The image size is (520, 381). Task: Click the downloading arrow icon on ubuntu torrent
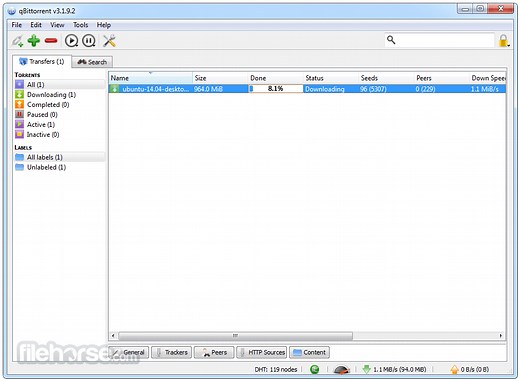tap(115, 89)
